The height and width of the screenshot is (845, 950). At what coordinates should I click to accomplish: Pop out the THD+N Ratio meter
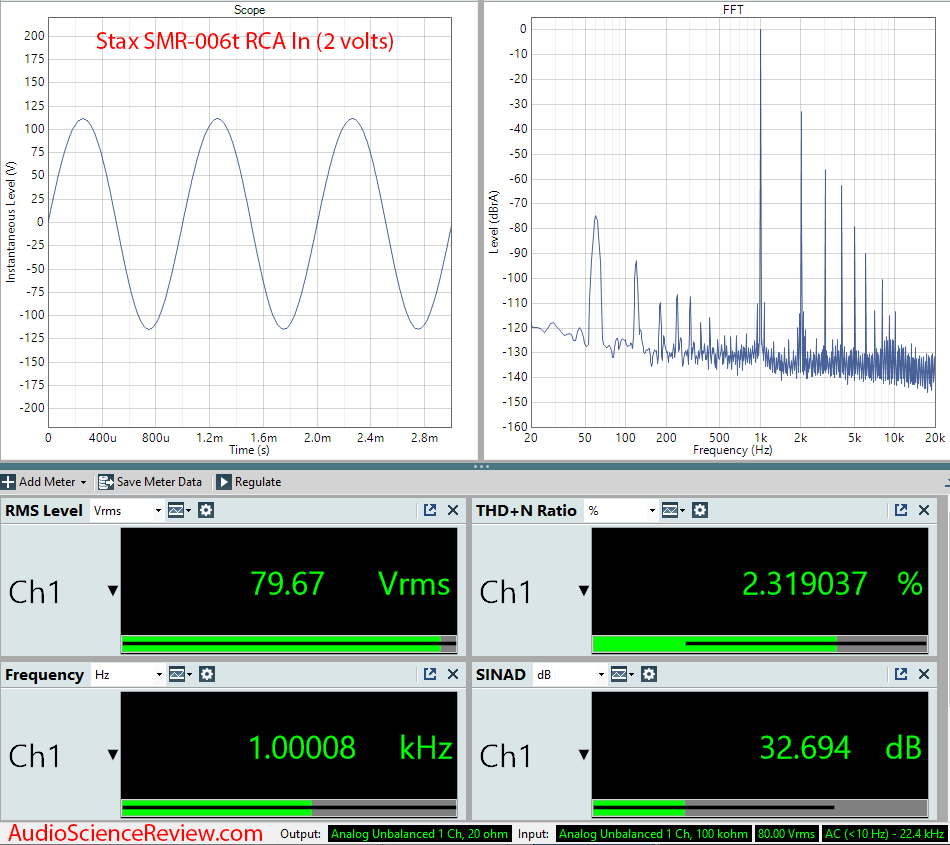tap(901, 510)
